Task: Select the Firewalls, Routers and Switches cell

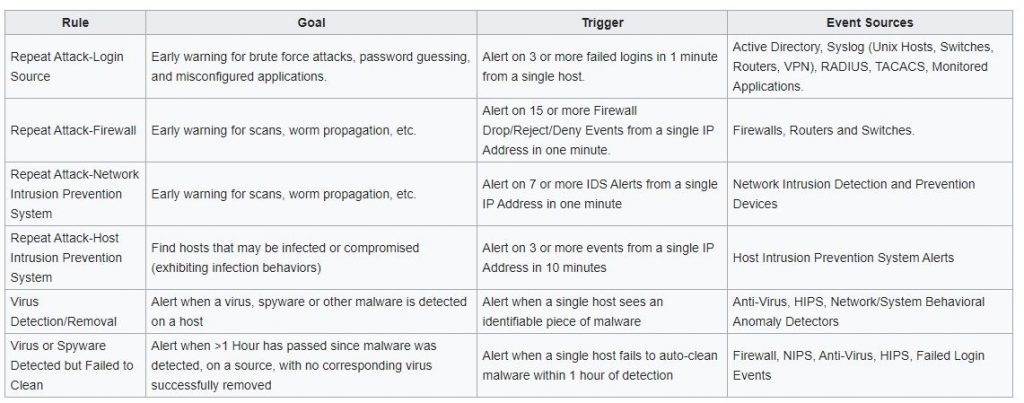Action: click(x=870, y=131)
